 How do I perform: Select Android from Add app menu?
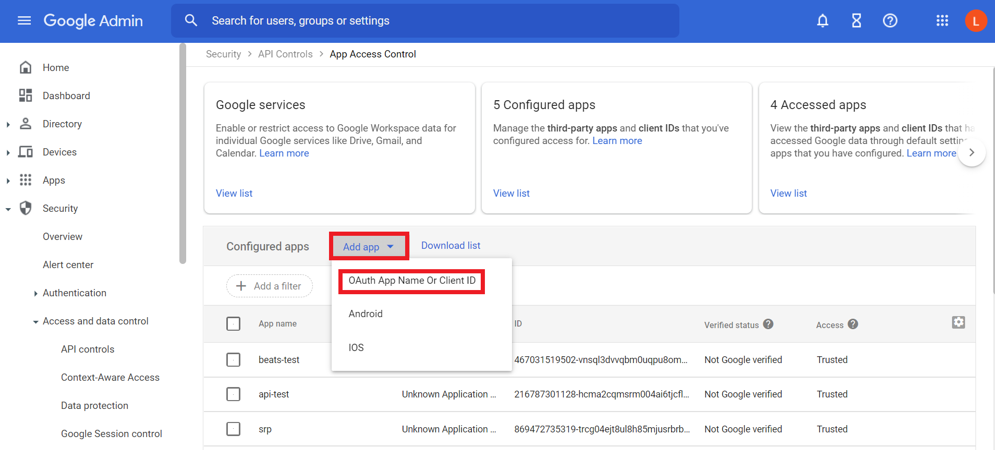pos(366,314)
